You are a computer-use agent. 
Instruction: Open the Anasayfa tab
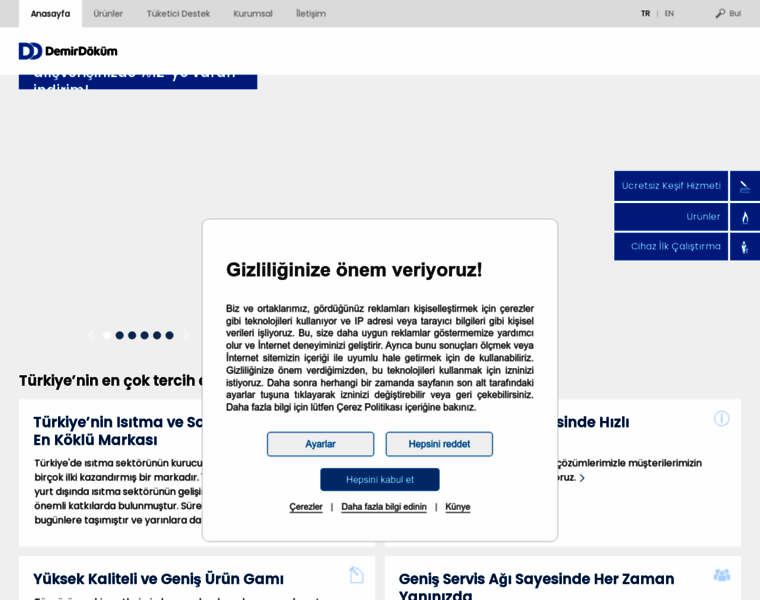[x=50, y=14]
